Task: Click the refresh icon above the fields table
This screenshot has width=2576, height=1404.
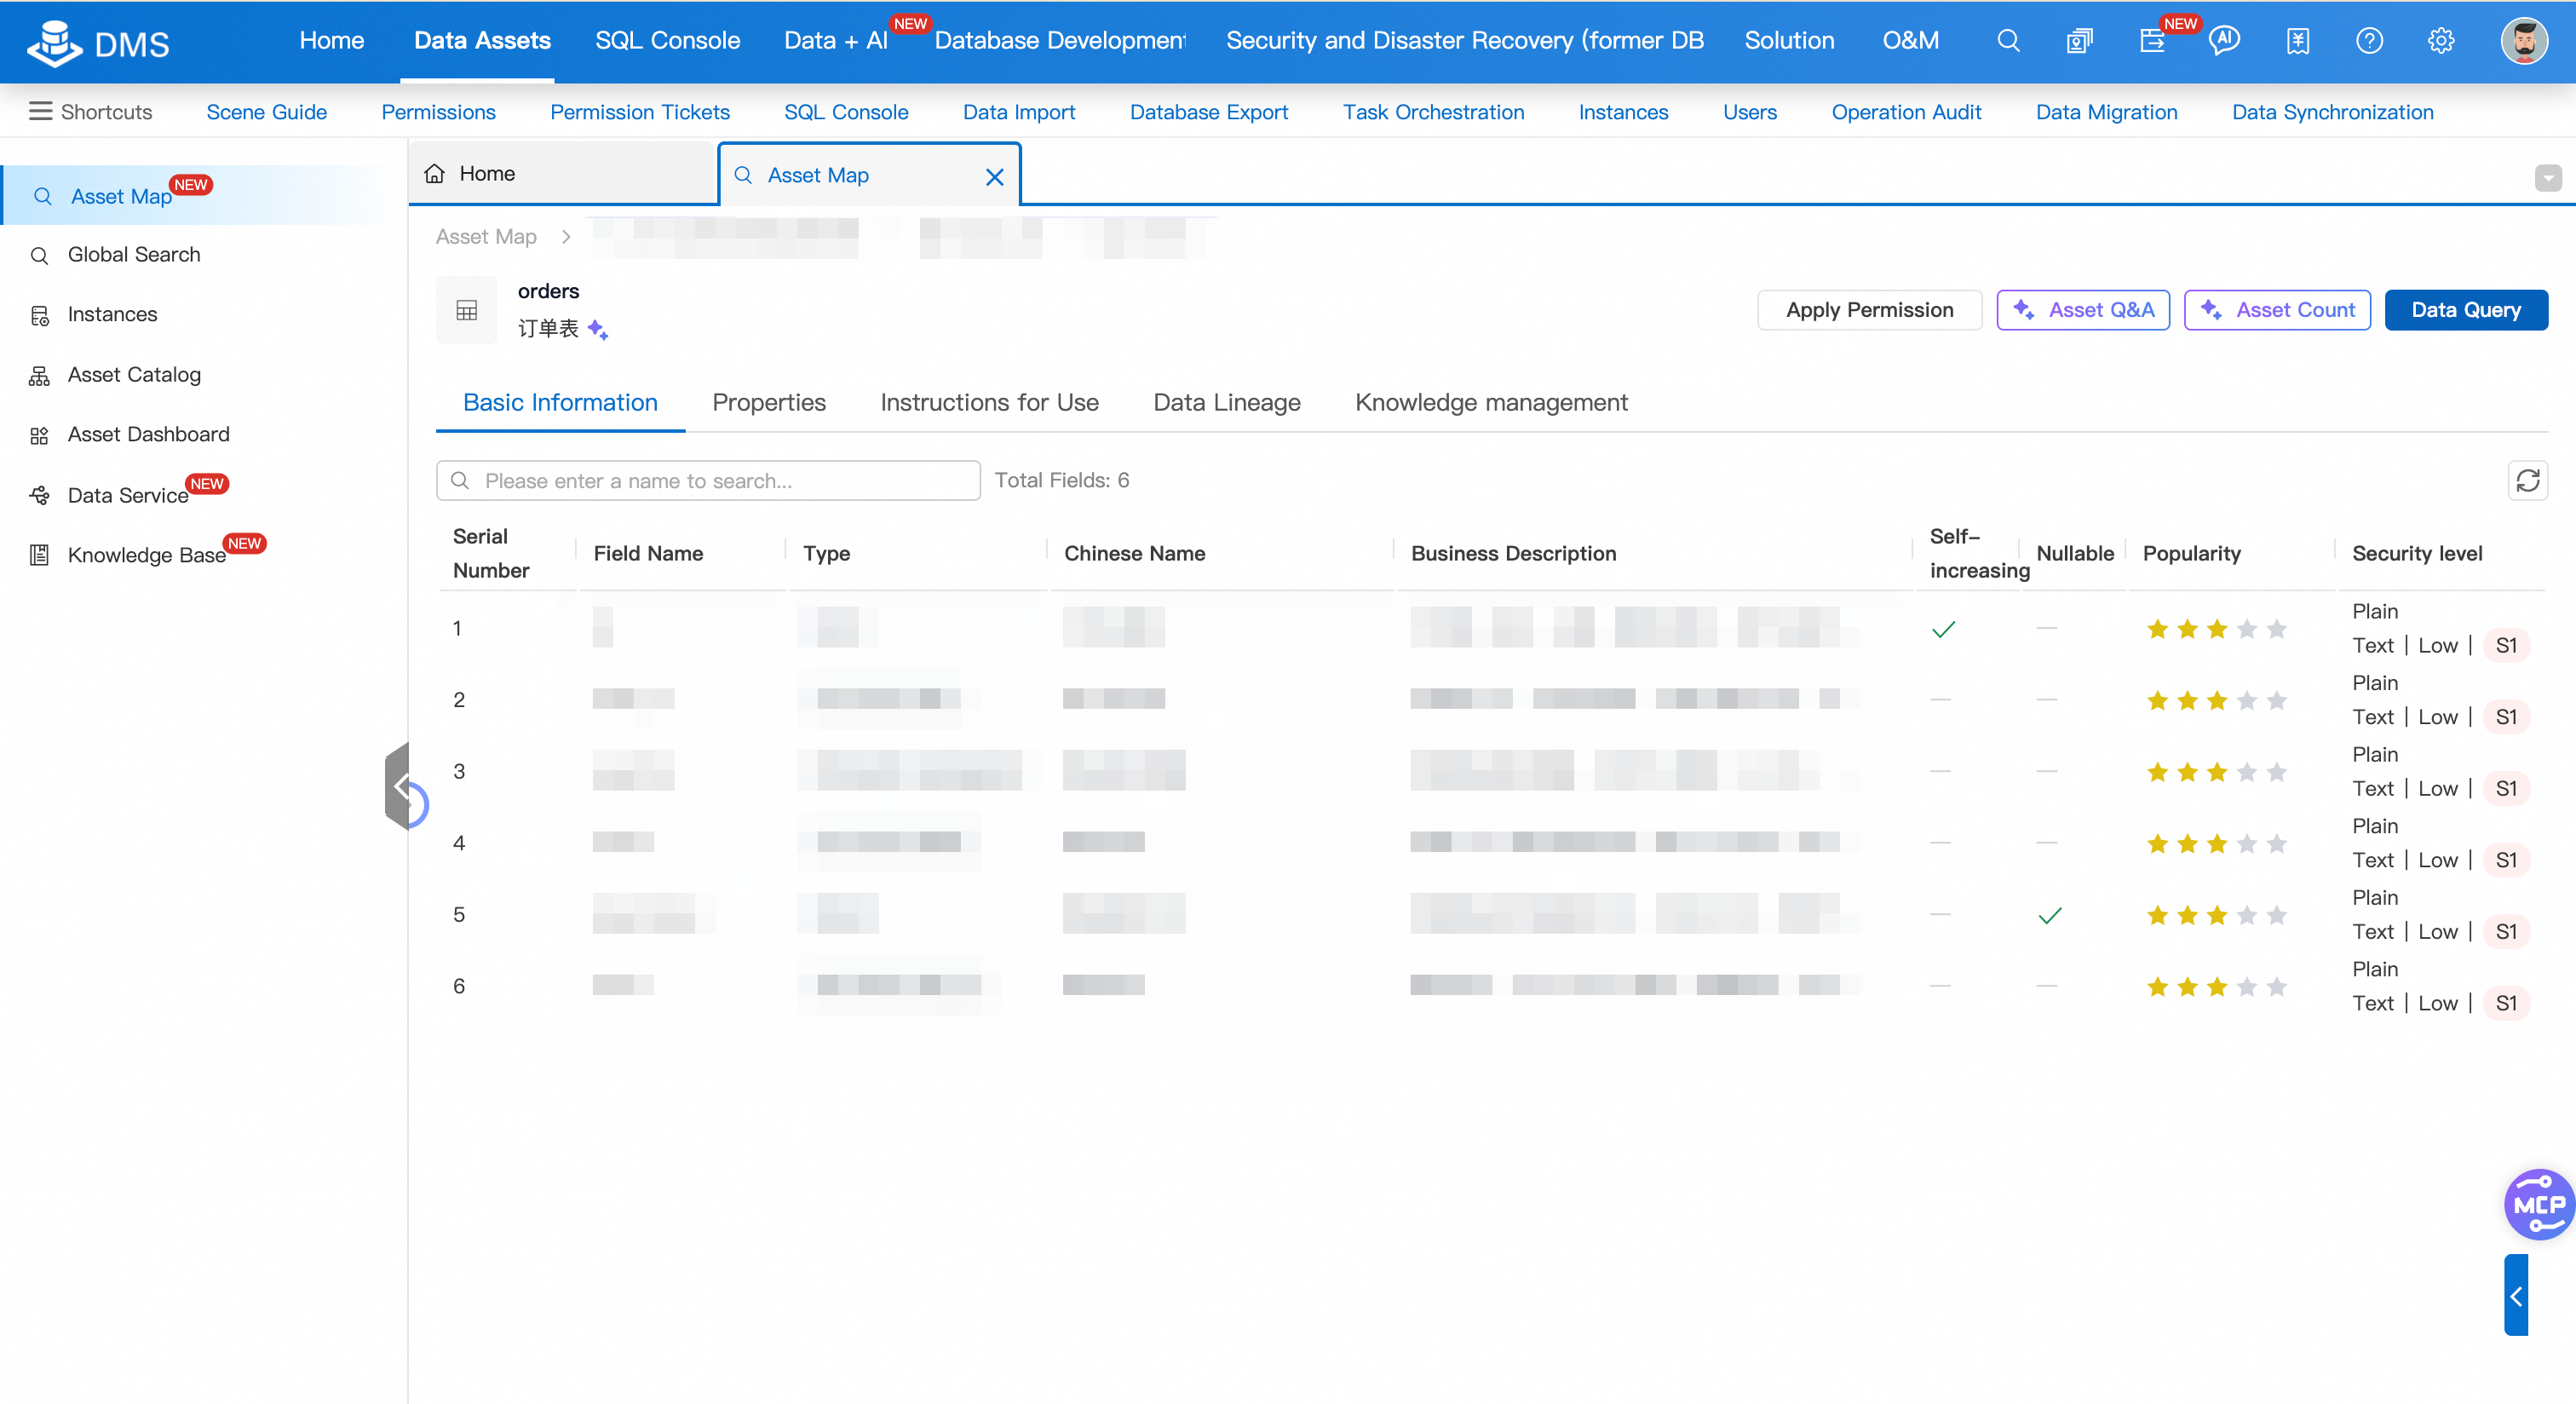Action: point(2527,481)
